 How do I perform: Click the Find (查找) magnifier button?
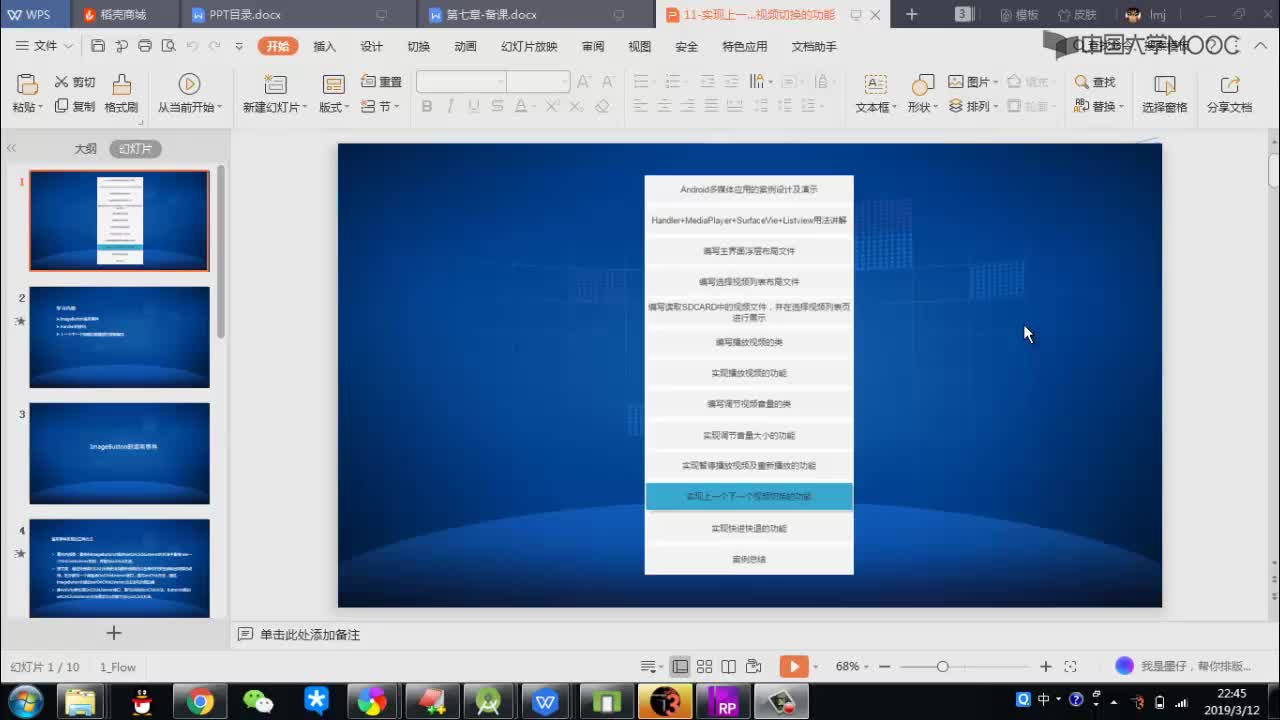pyautogui.click(x=1095, y=82)
